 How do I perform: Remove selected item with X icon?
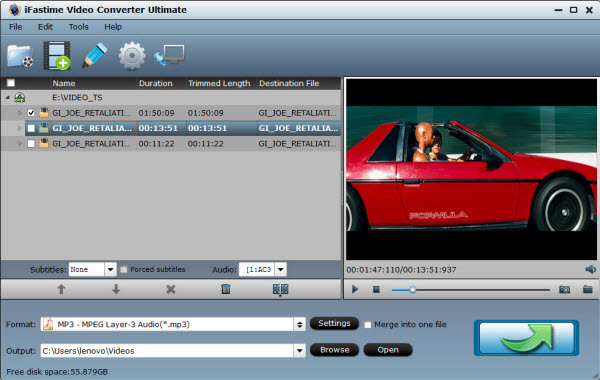(x=171, y=289)
